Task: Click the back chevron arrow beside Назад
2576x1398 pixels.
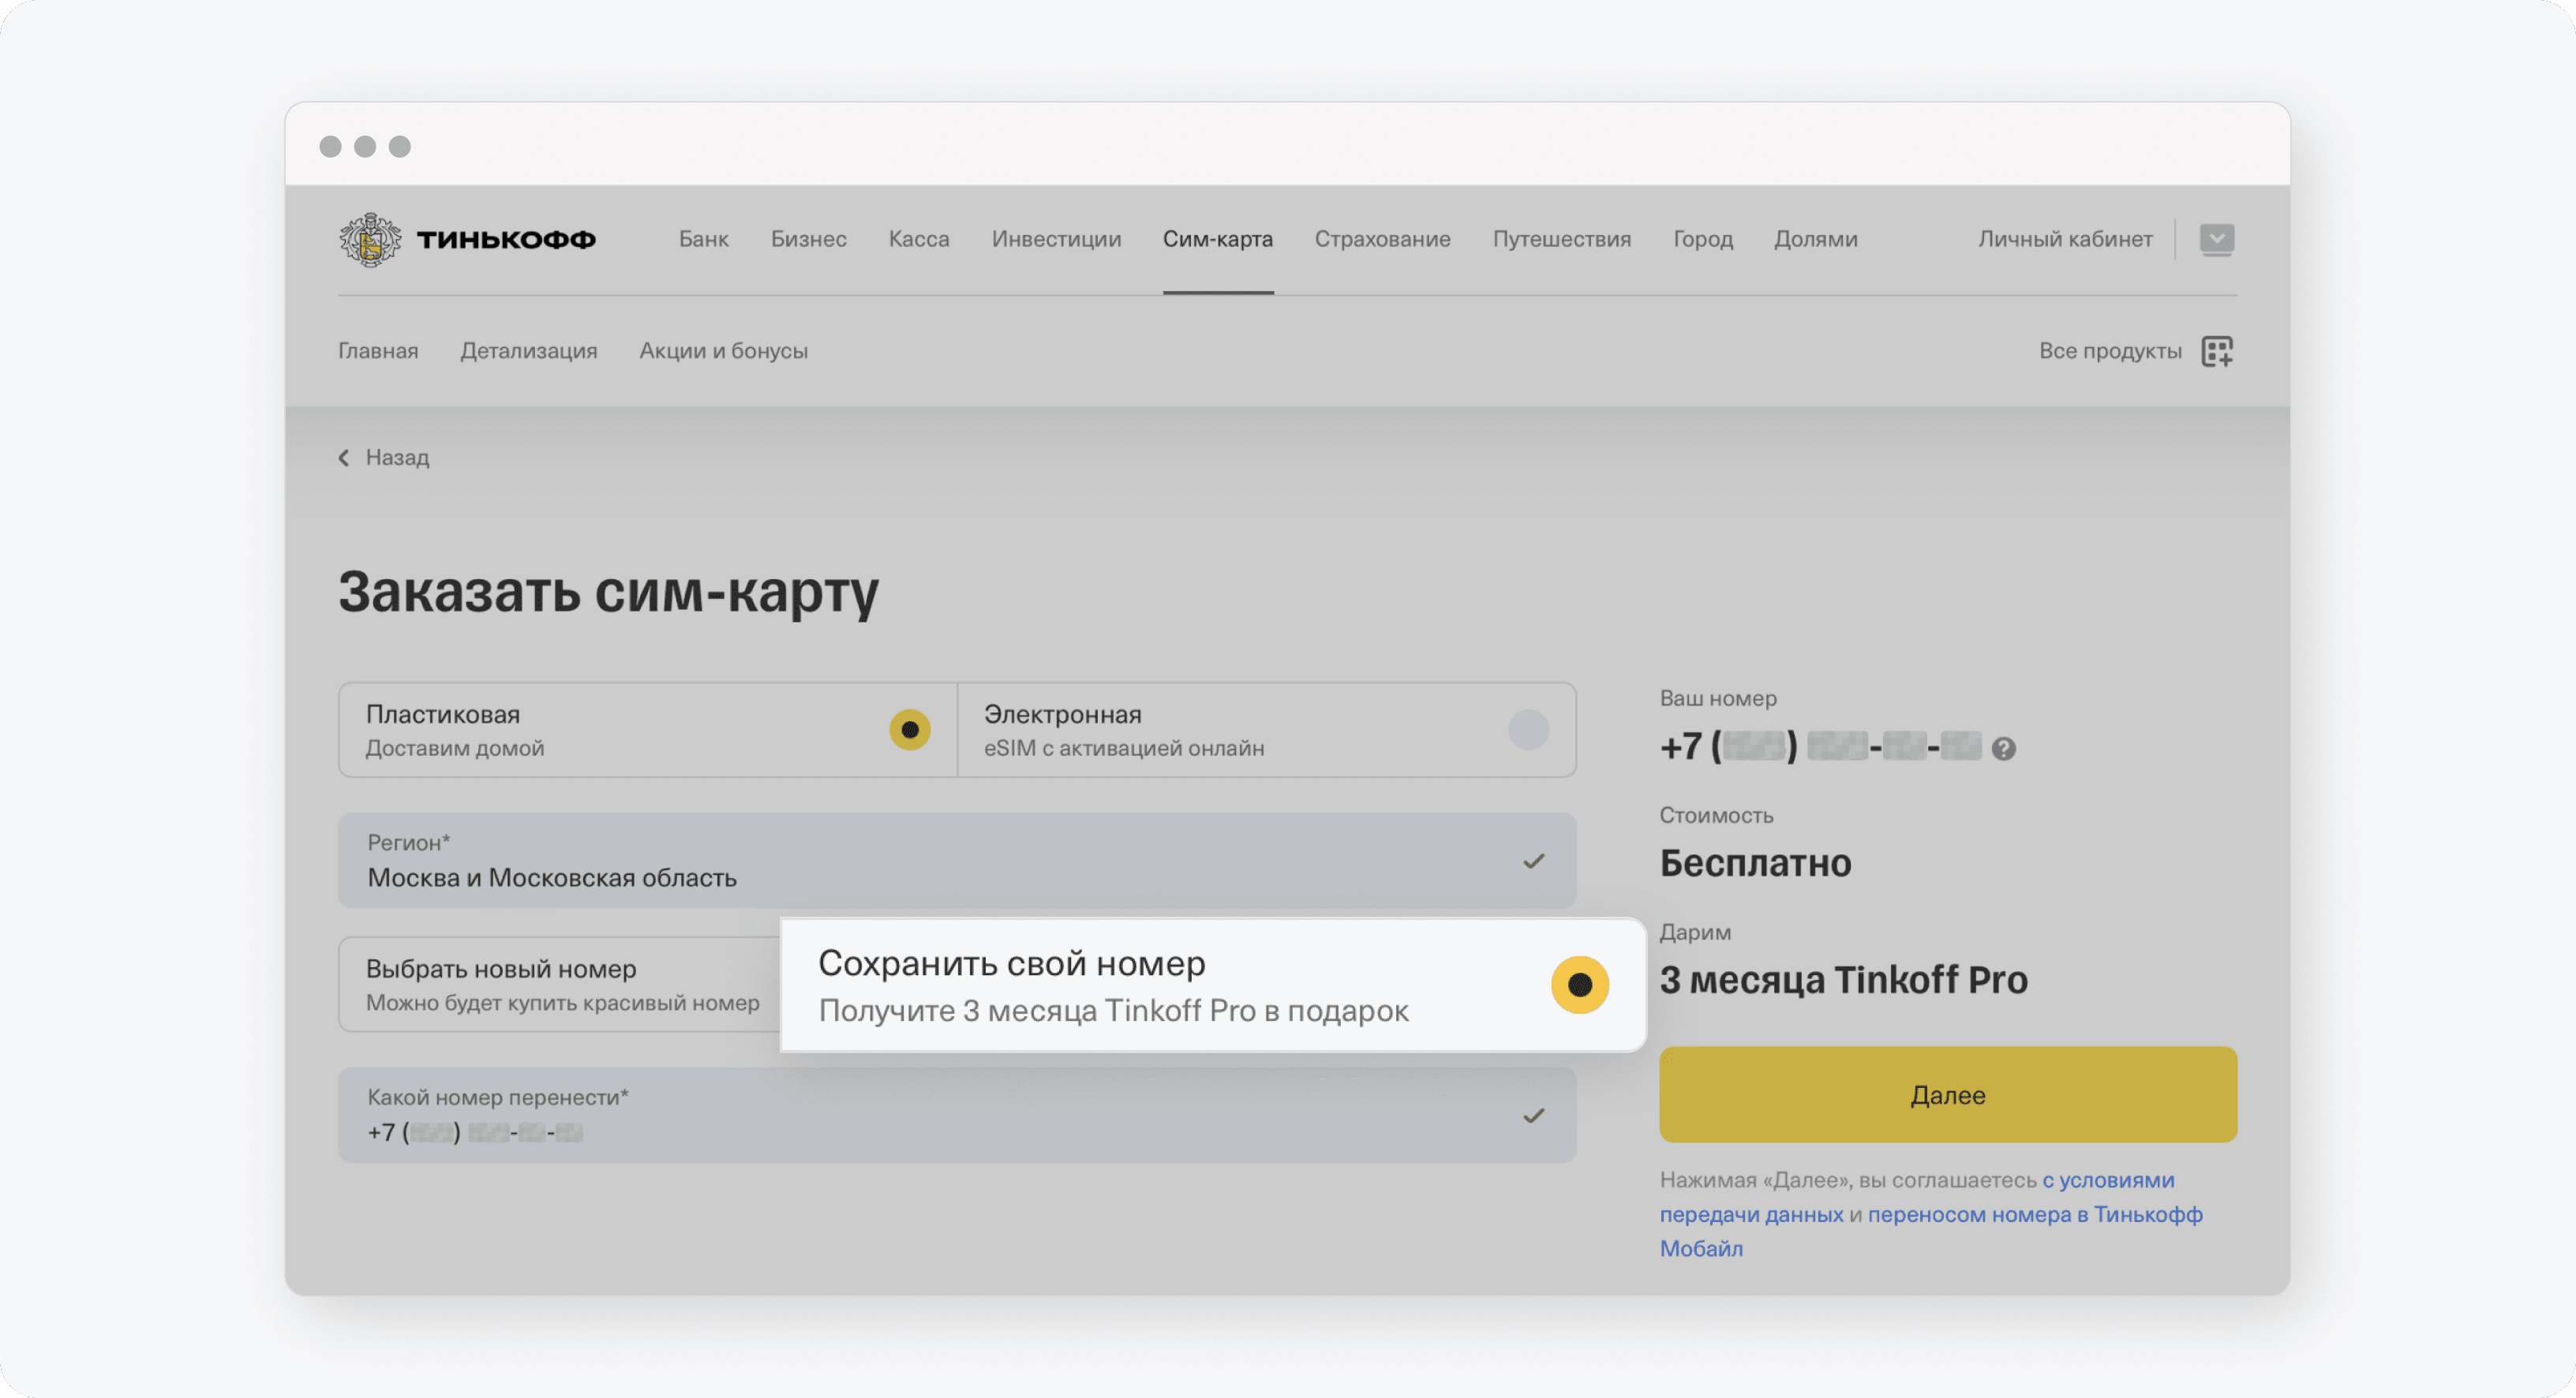Action: pos(344,457)
